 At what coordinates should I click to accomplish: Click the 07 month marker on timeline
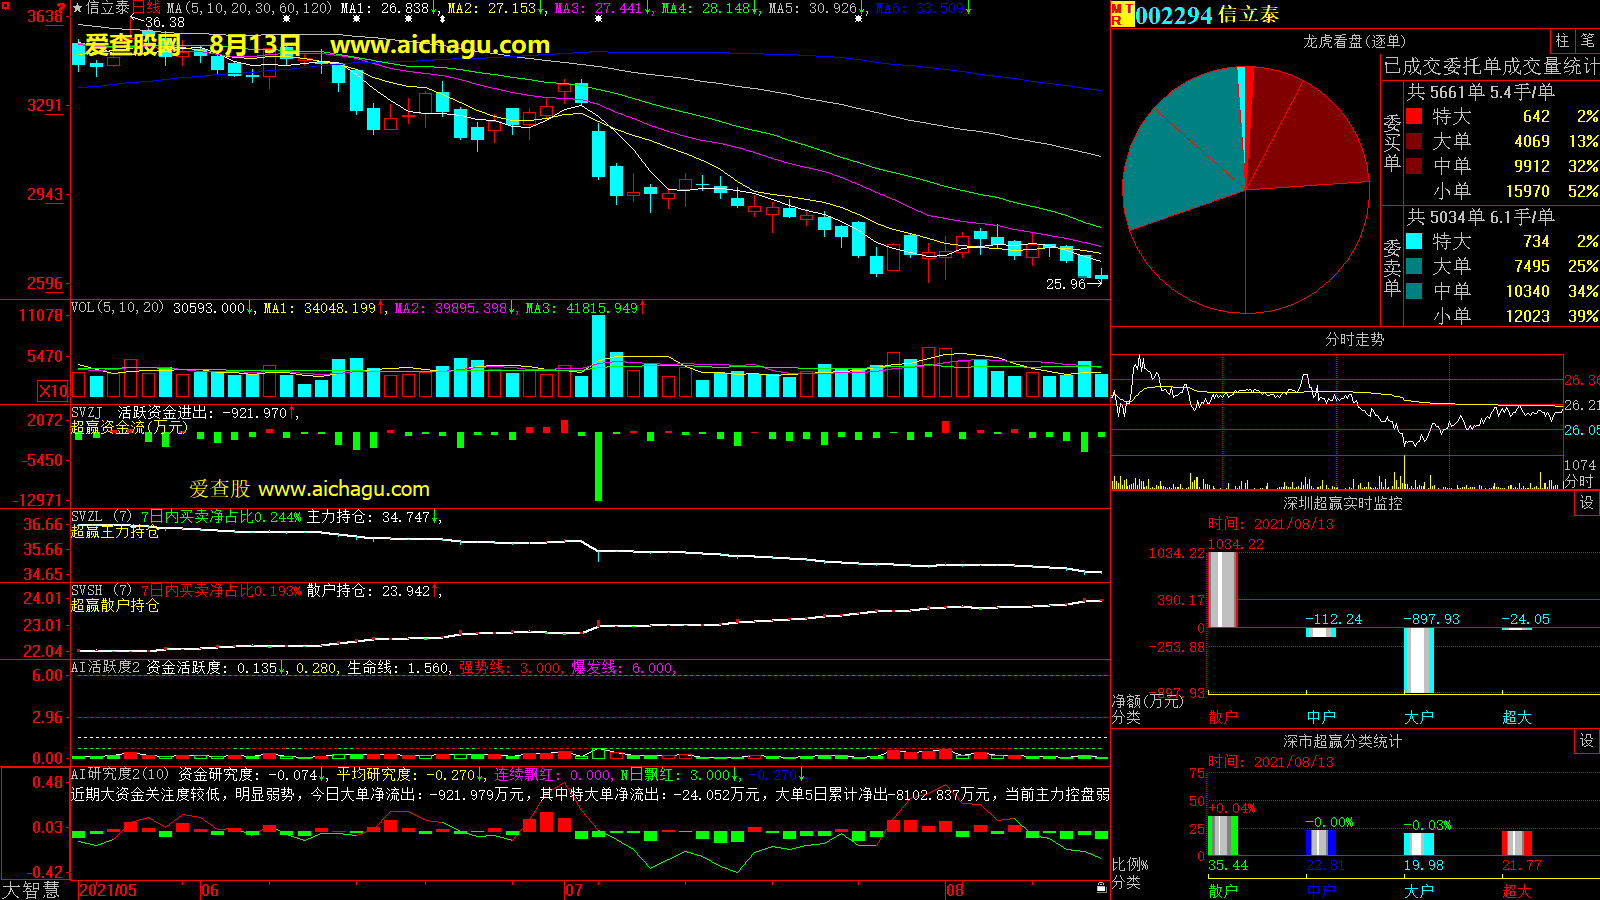click(573, 890)
